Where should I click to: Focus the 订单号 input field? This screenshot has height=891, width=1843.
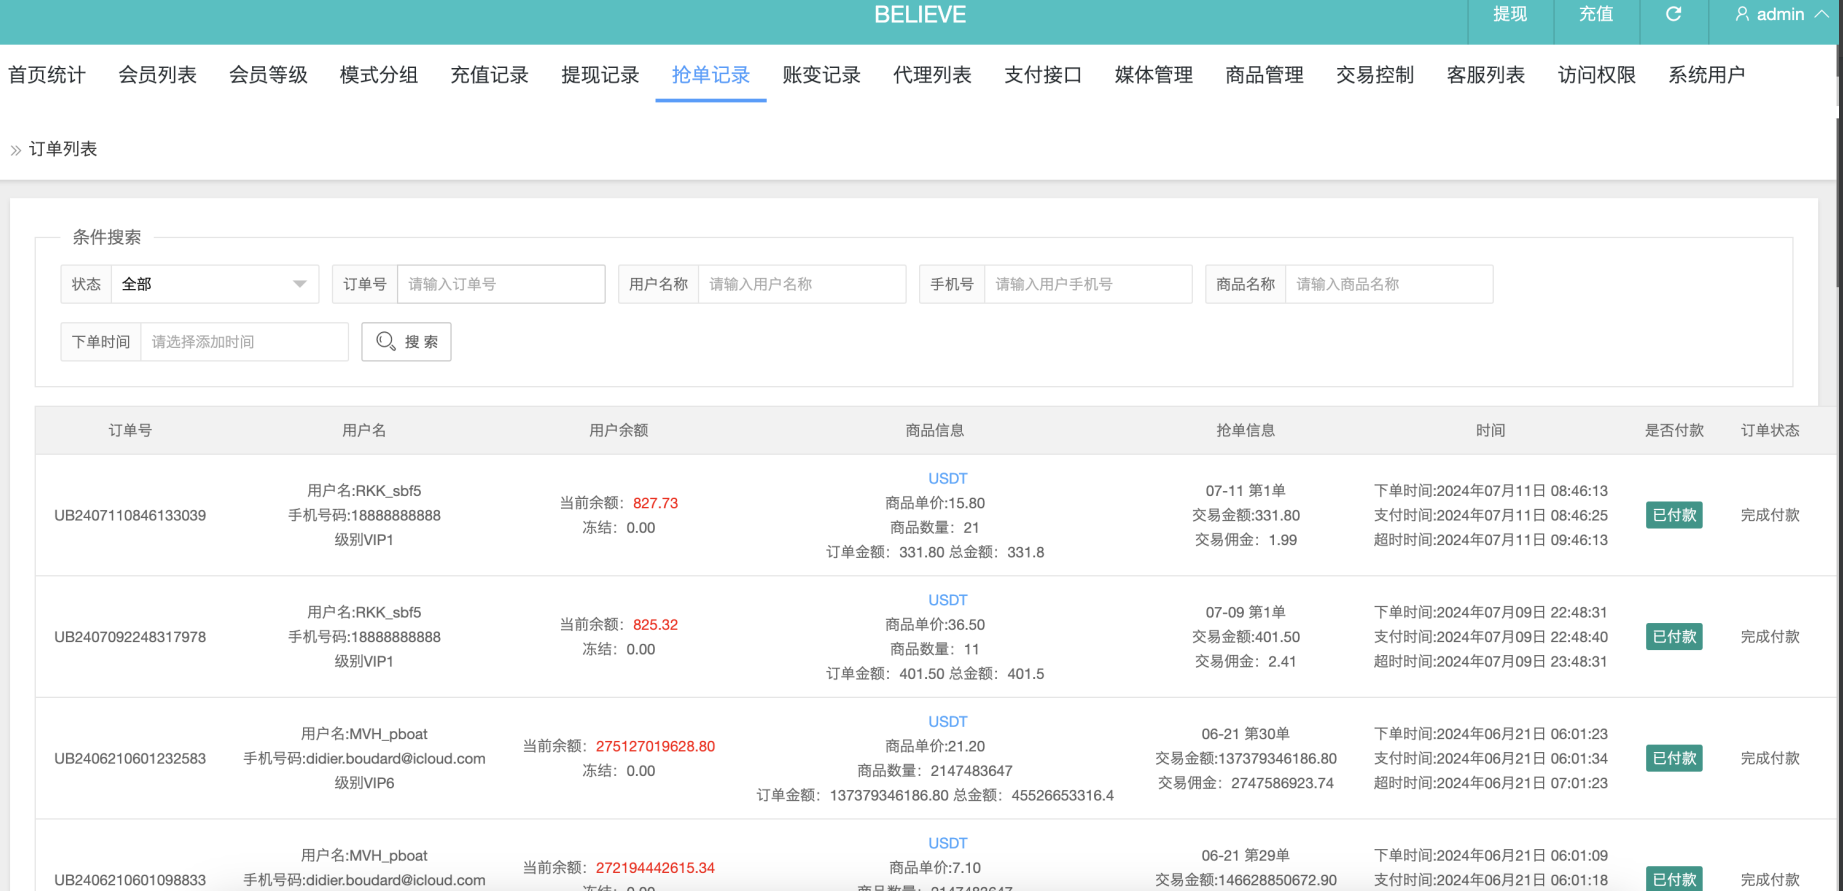[x=501, y=284]
